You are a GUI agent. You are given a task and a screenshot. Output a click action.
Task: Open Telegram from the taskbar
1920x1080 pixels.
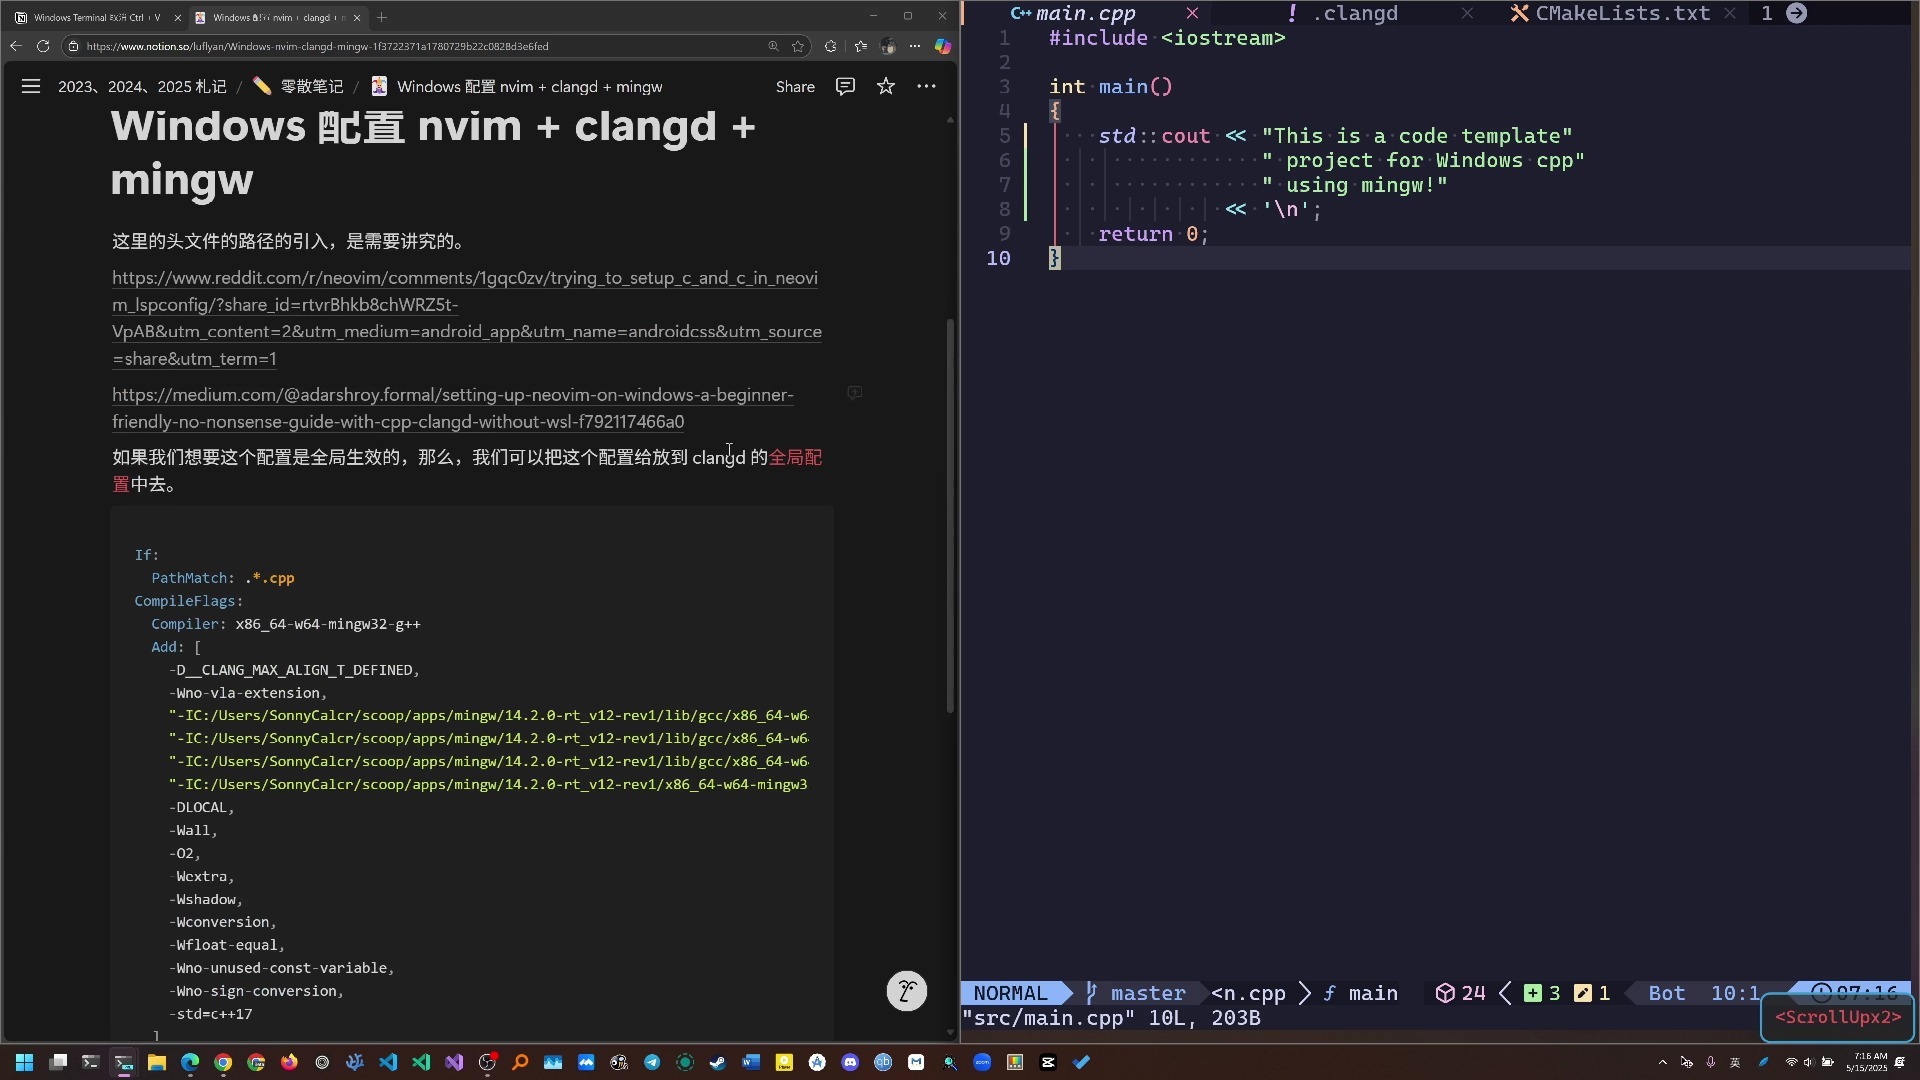point(652,1062)
